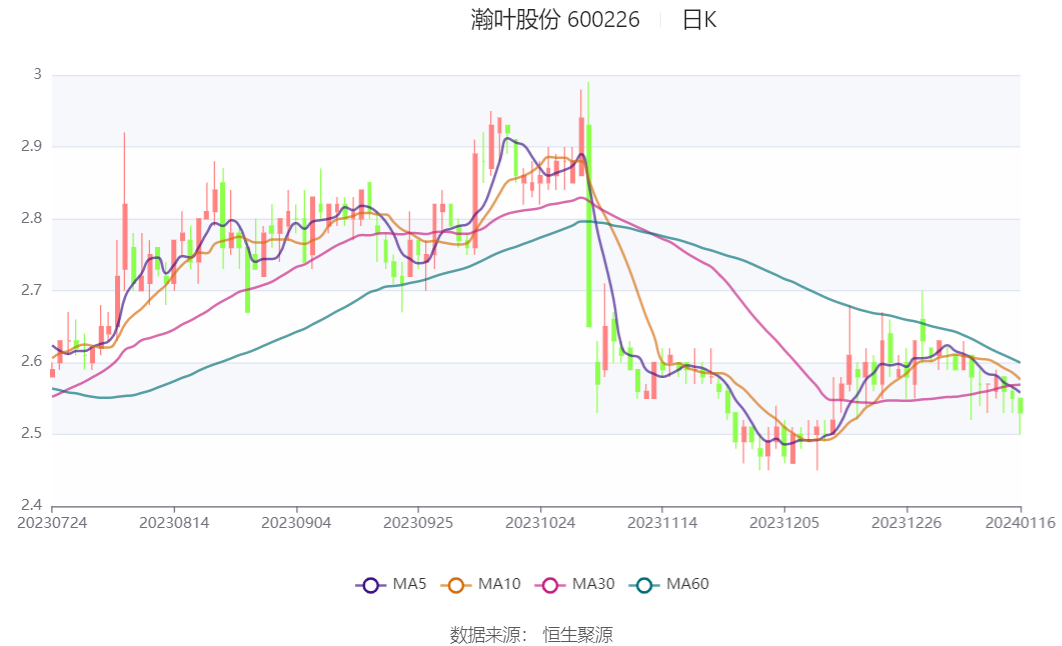Select x-axis date label 20231024
The width and height of the screenshot is (1062, 646).
pos(540,523)
